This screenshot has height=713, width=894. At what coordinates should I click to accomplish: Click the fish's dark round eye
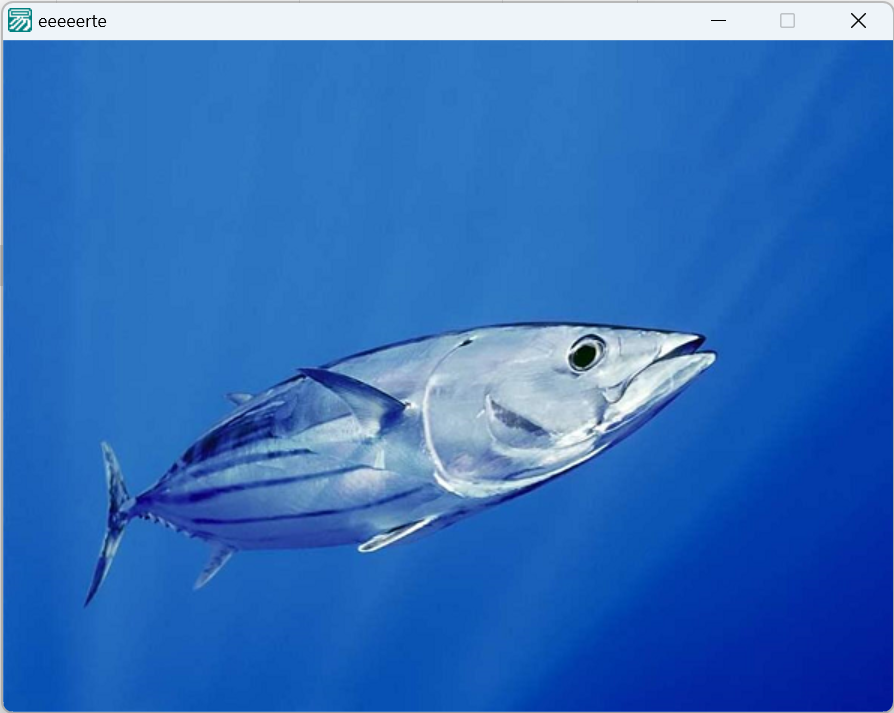[x=585, y=353]
